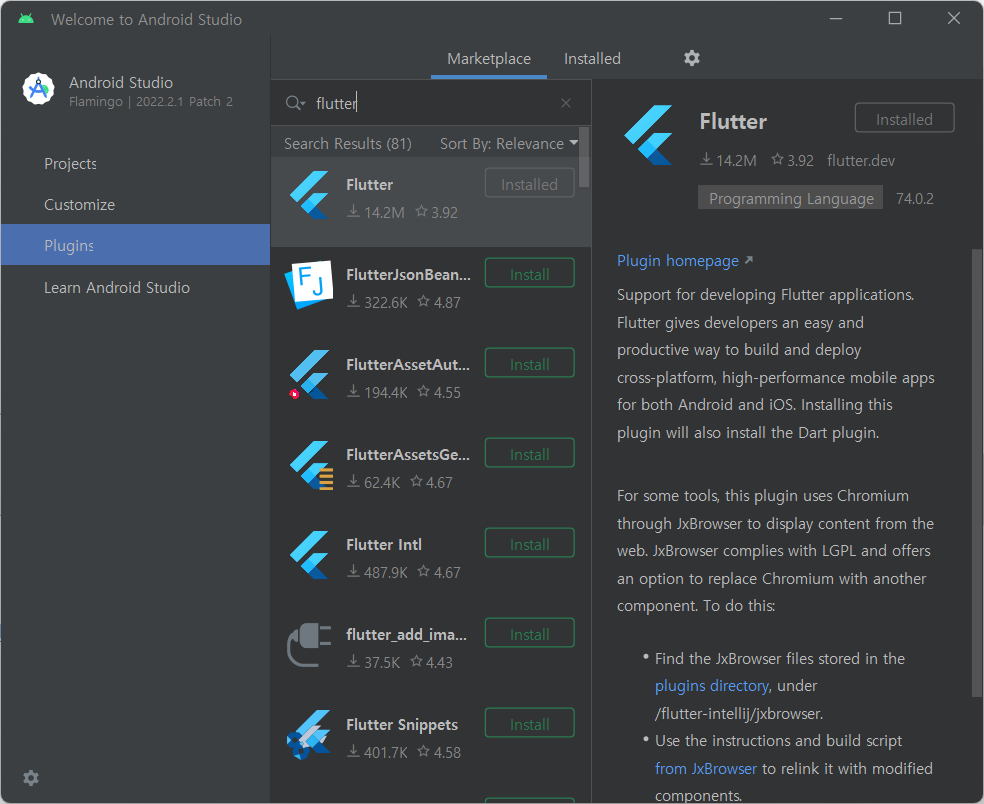Select the flutter_add_ima plug icon
The image size is (984, 804).
click(x=309, y=645)
